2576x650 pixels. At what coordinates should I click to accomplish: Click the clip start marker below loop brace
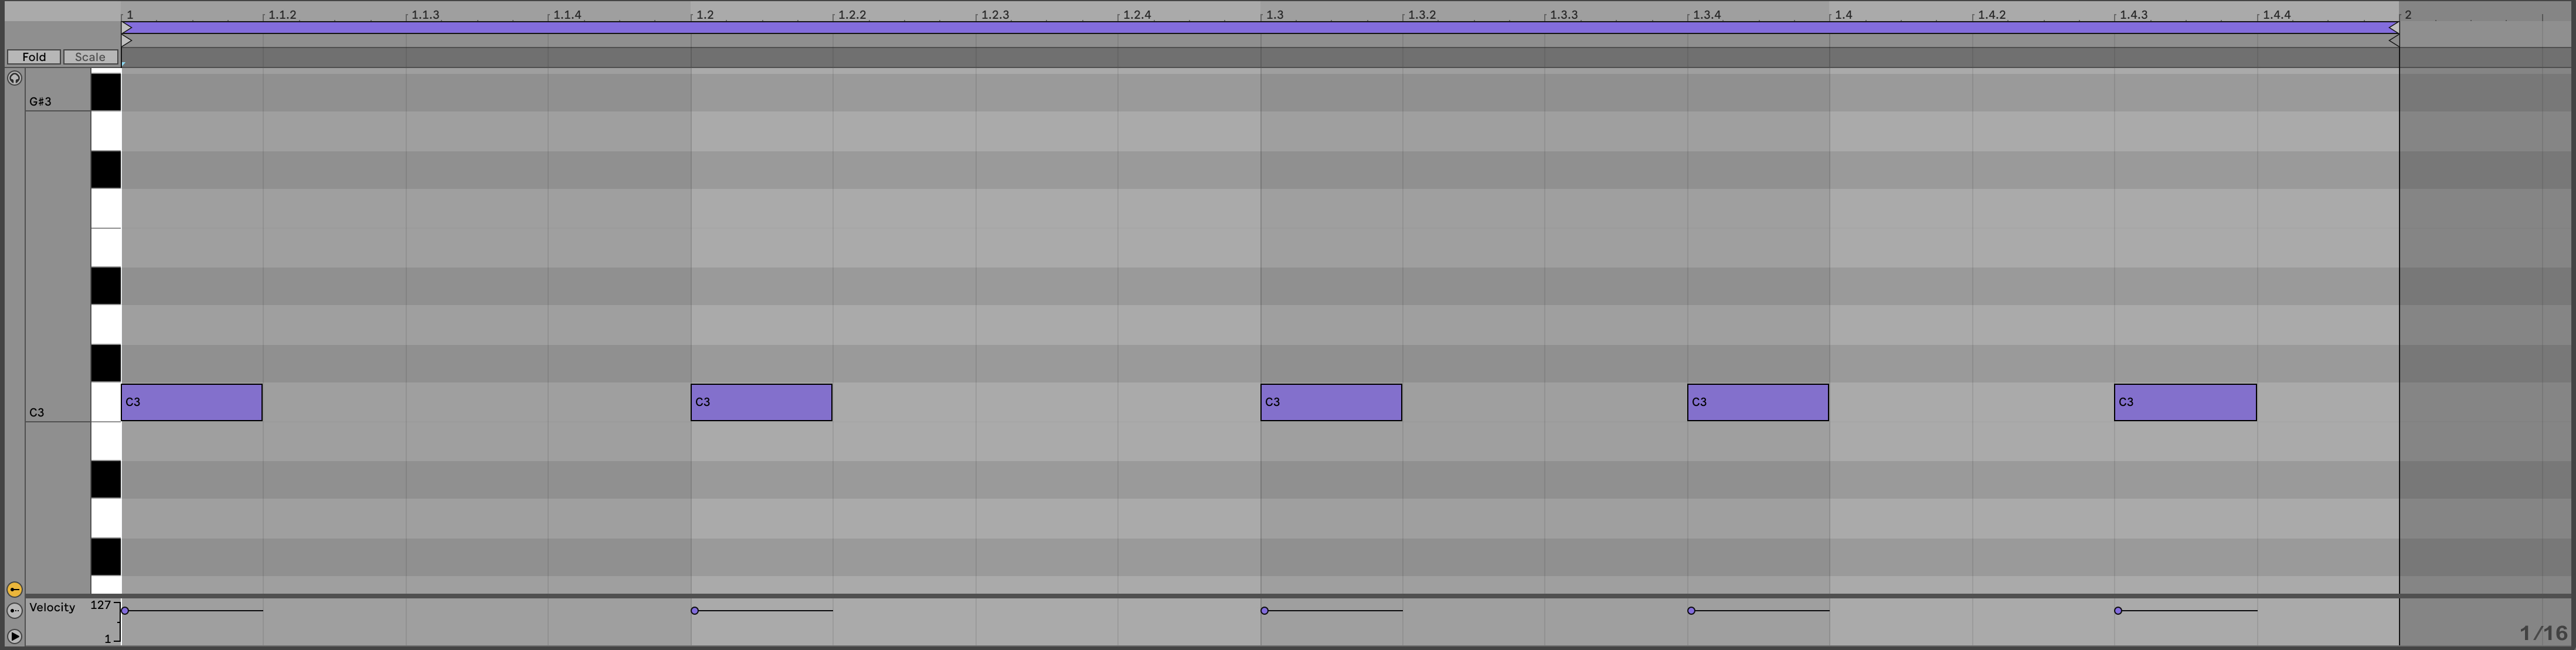(126, 41)
